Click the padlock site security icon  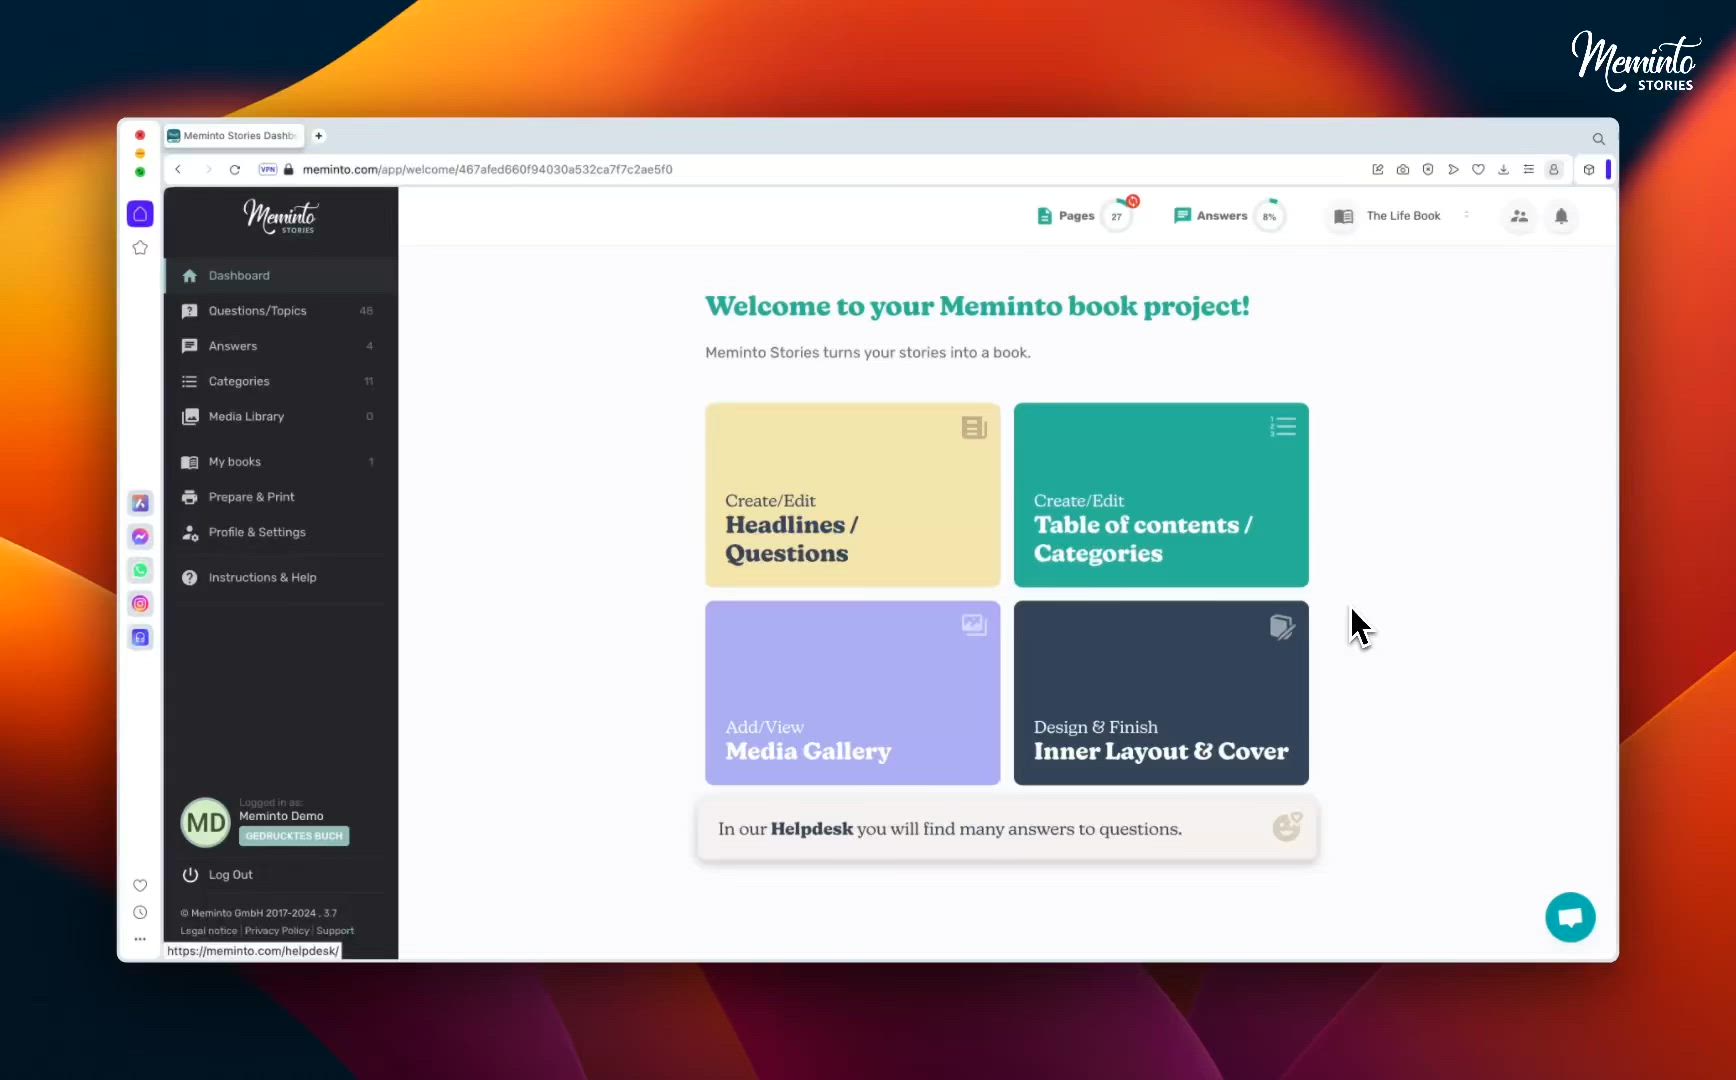tap(289, 169)
